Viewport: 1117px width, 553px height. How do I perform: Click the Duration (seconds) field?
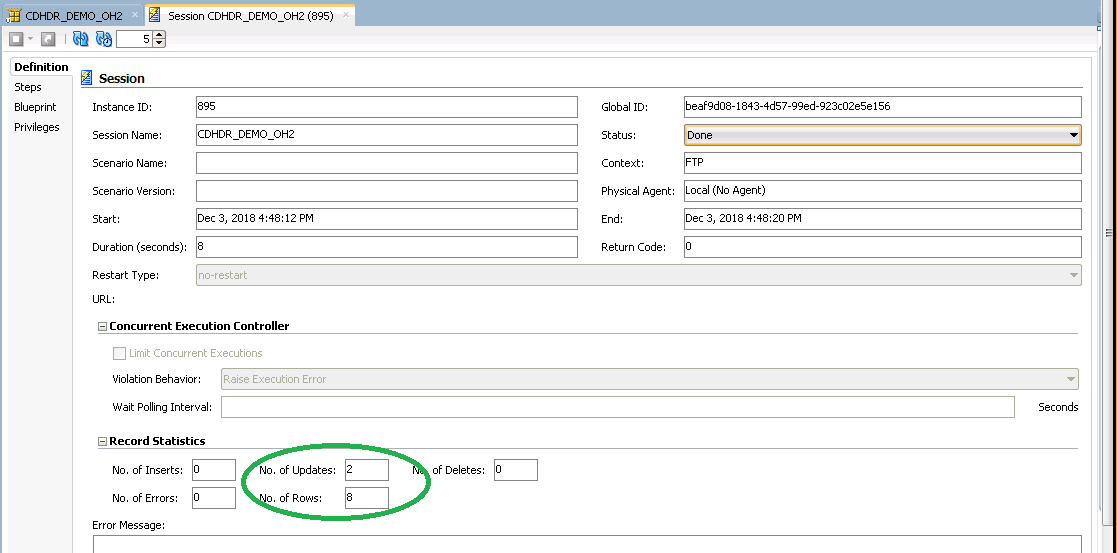[x=387, y=247]
